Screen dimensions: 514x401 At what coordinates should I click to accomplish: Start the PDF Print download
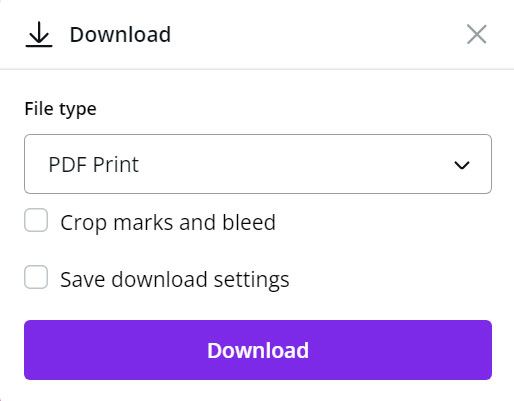[x=258, y=350]
